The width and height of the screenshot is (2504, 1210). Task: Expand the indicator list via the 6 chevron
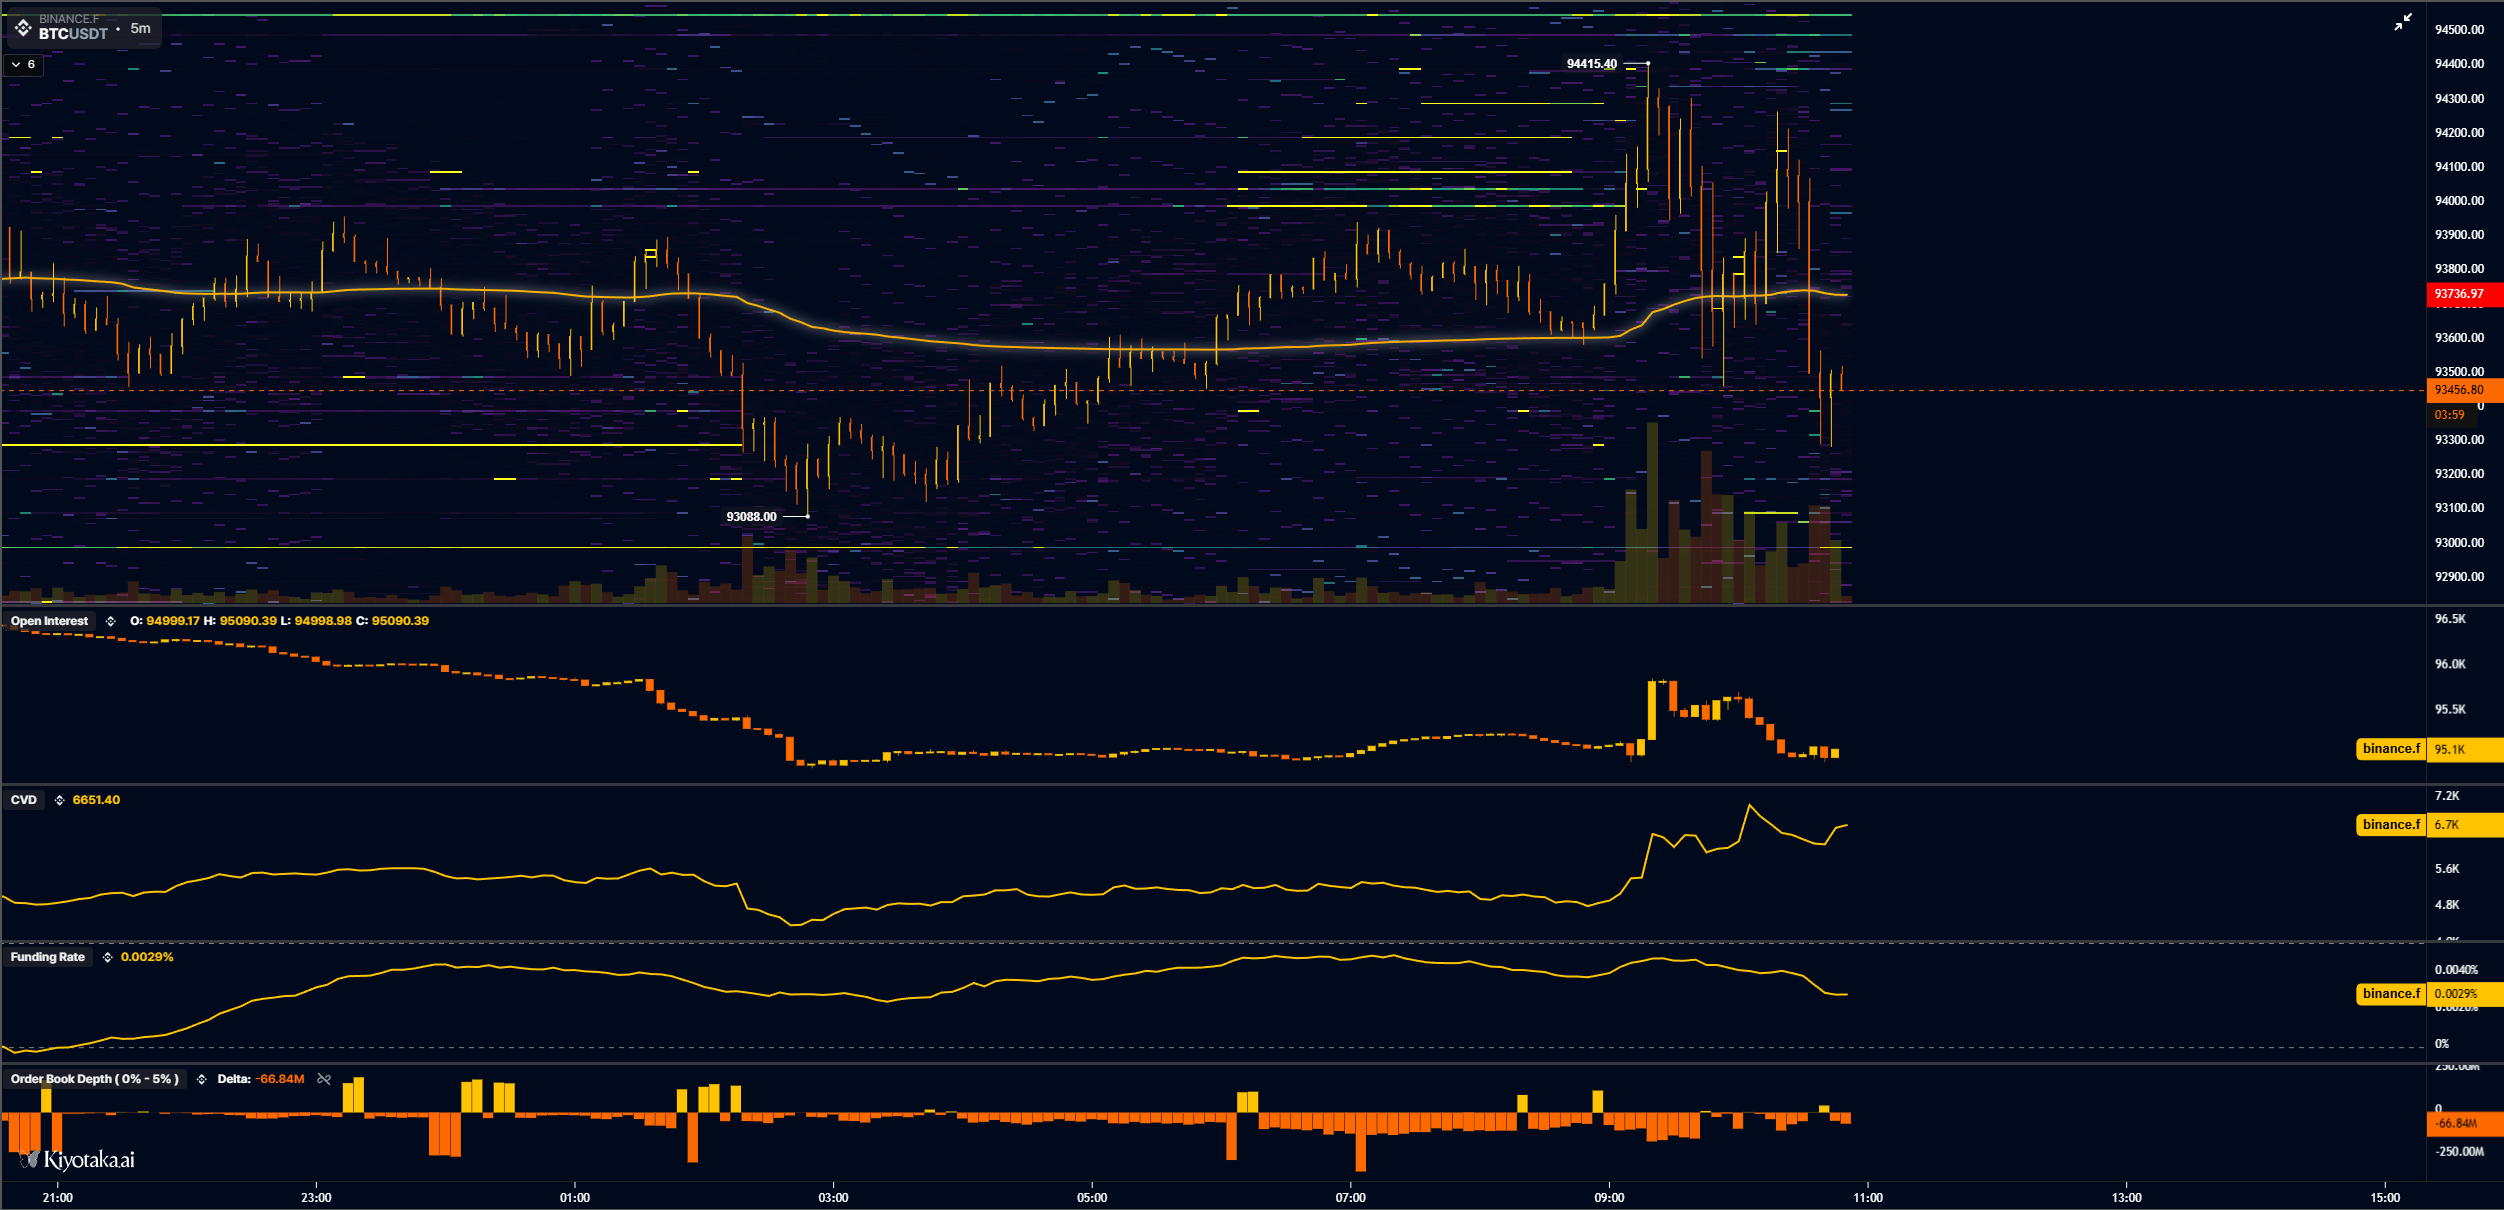(x=22, y=64)
